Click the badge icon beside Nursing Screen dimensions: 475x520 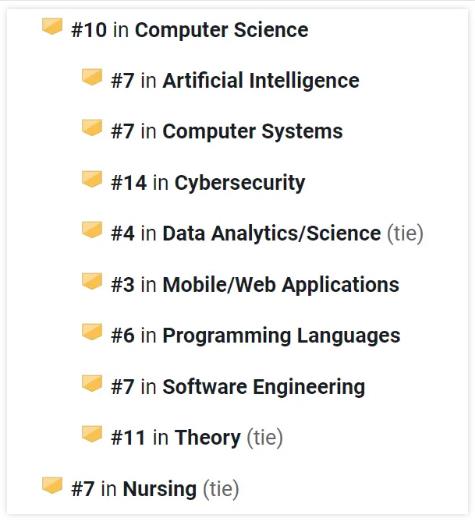click(x=52, y=485)
